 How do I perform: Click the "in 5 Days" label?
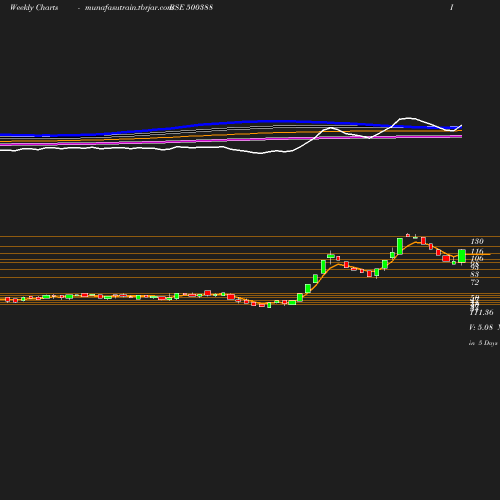(x=483, y=343)
